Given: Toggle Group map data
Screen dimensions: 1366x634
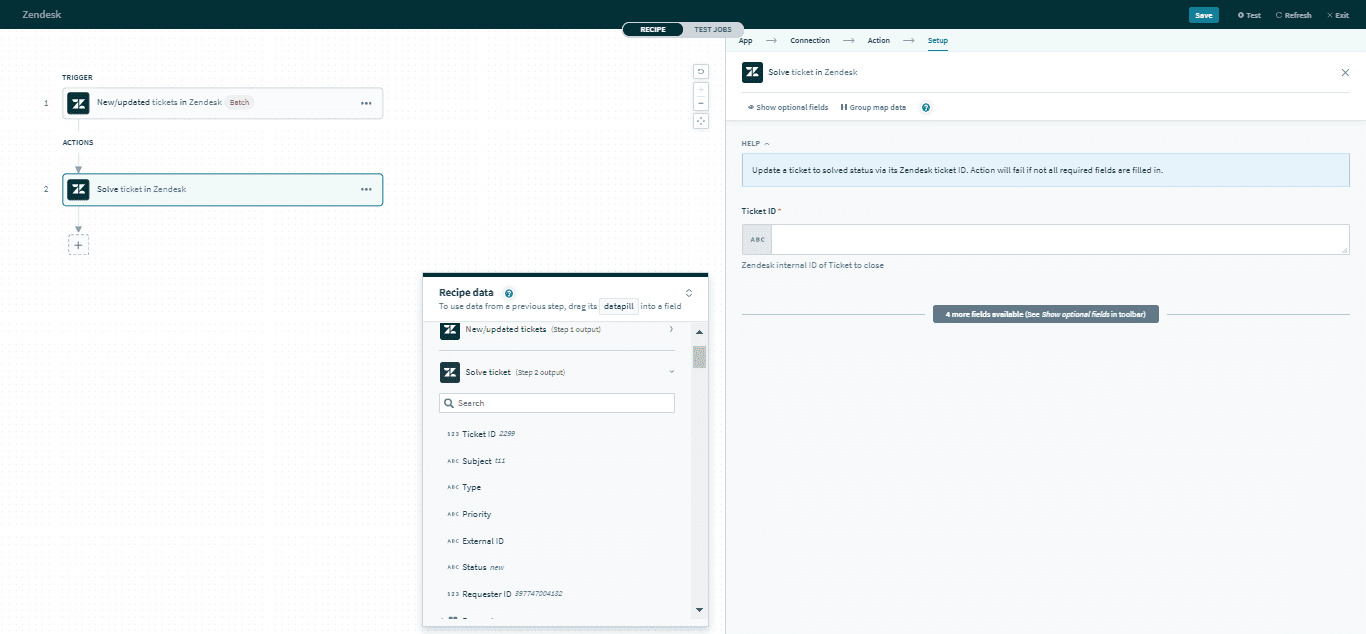Looking at the screenshot, I should pyautogui.click(x=873, y=107).
